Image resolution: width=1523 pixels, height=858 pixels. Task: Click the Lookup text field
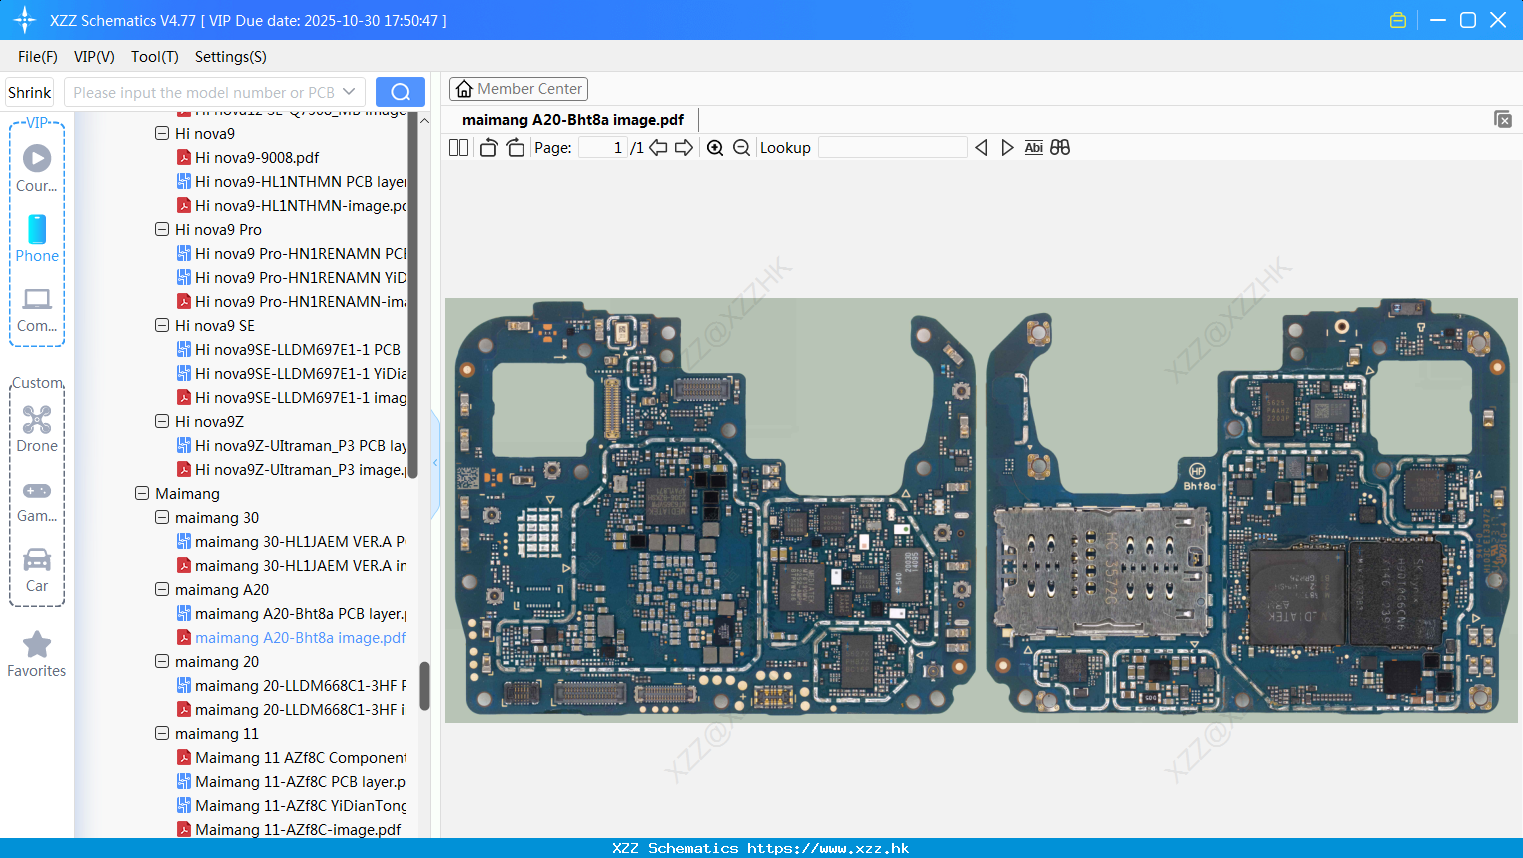(892, 148)
